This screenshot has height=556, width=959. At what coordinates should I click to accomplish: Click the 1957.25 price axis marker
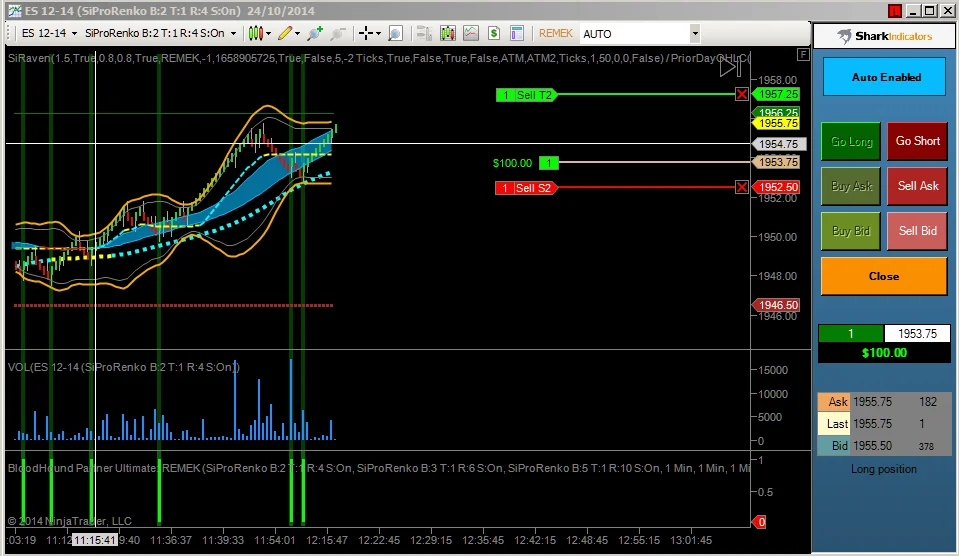(776, 94)
